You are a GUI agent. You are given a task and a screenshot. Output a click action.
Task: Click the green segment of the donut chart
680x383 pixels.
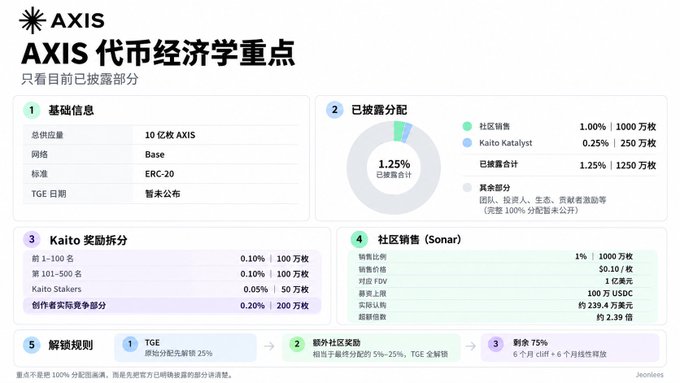tap(399, 131)
